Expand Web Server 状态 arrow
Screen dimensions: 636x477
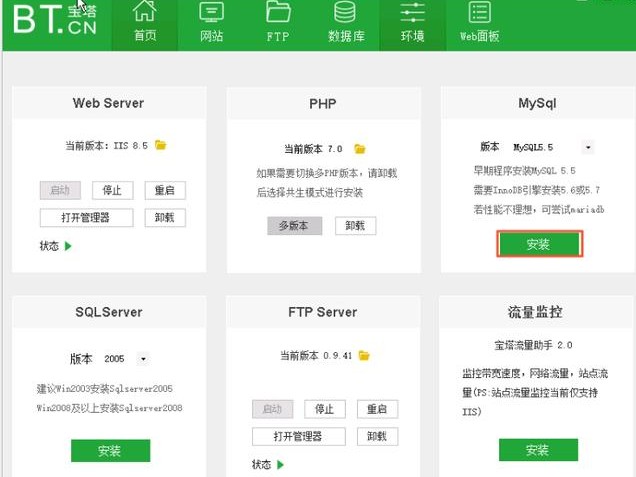click(x=68, y=246)
